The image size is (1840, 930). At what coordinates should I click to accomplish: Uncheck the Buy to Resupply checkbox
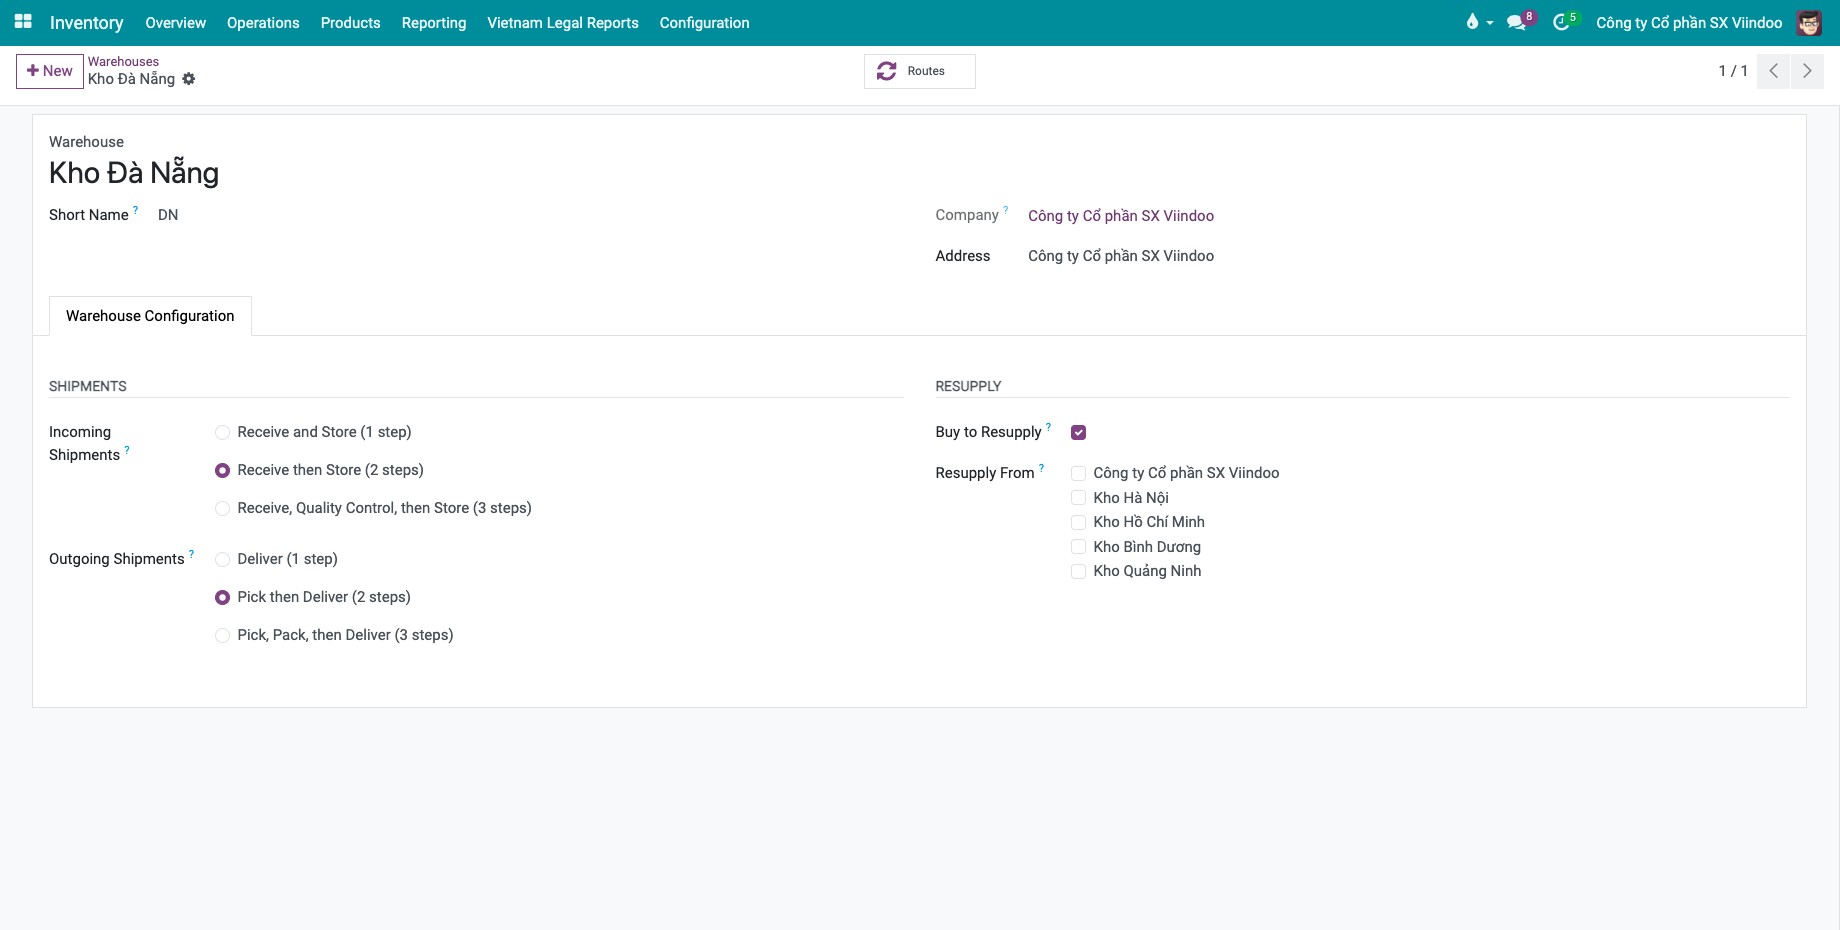pos(1078,432)
